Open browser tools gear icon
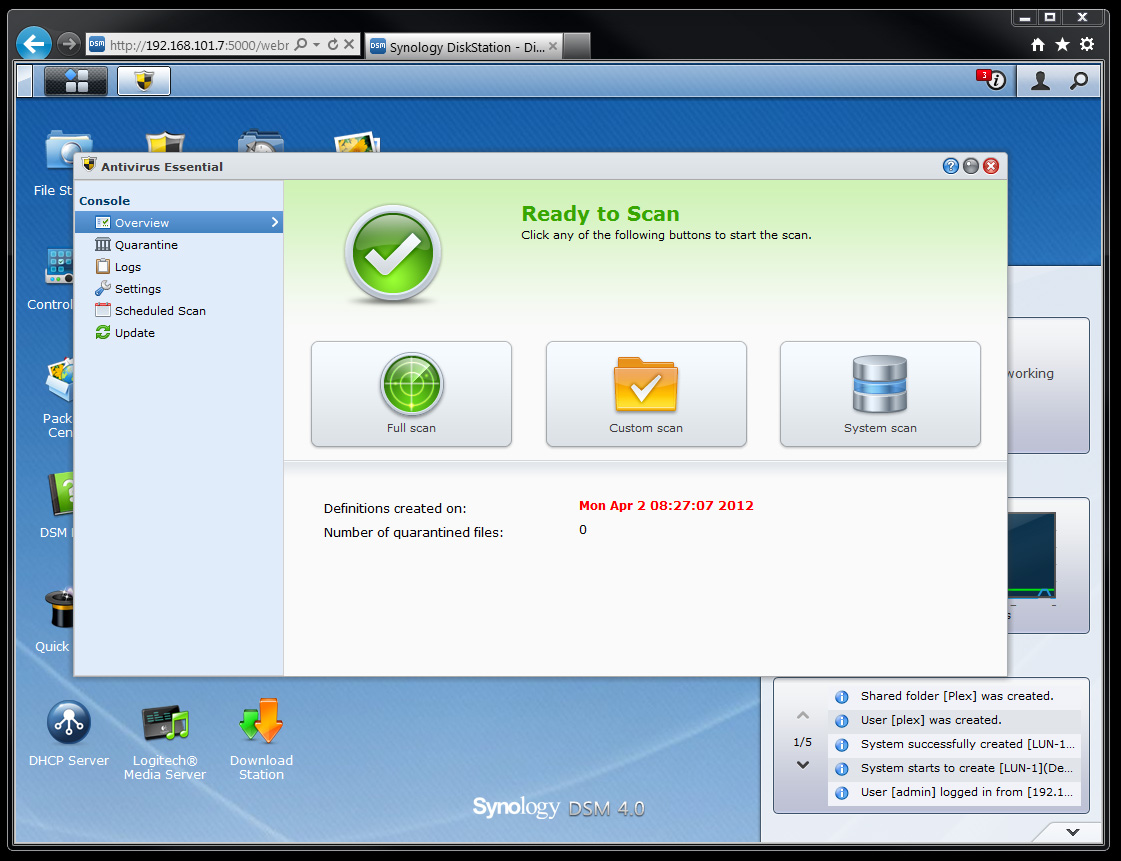 [1087, 44]
